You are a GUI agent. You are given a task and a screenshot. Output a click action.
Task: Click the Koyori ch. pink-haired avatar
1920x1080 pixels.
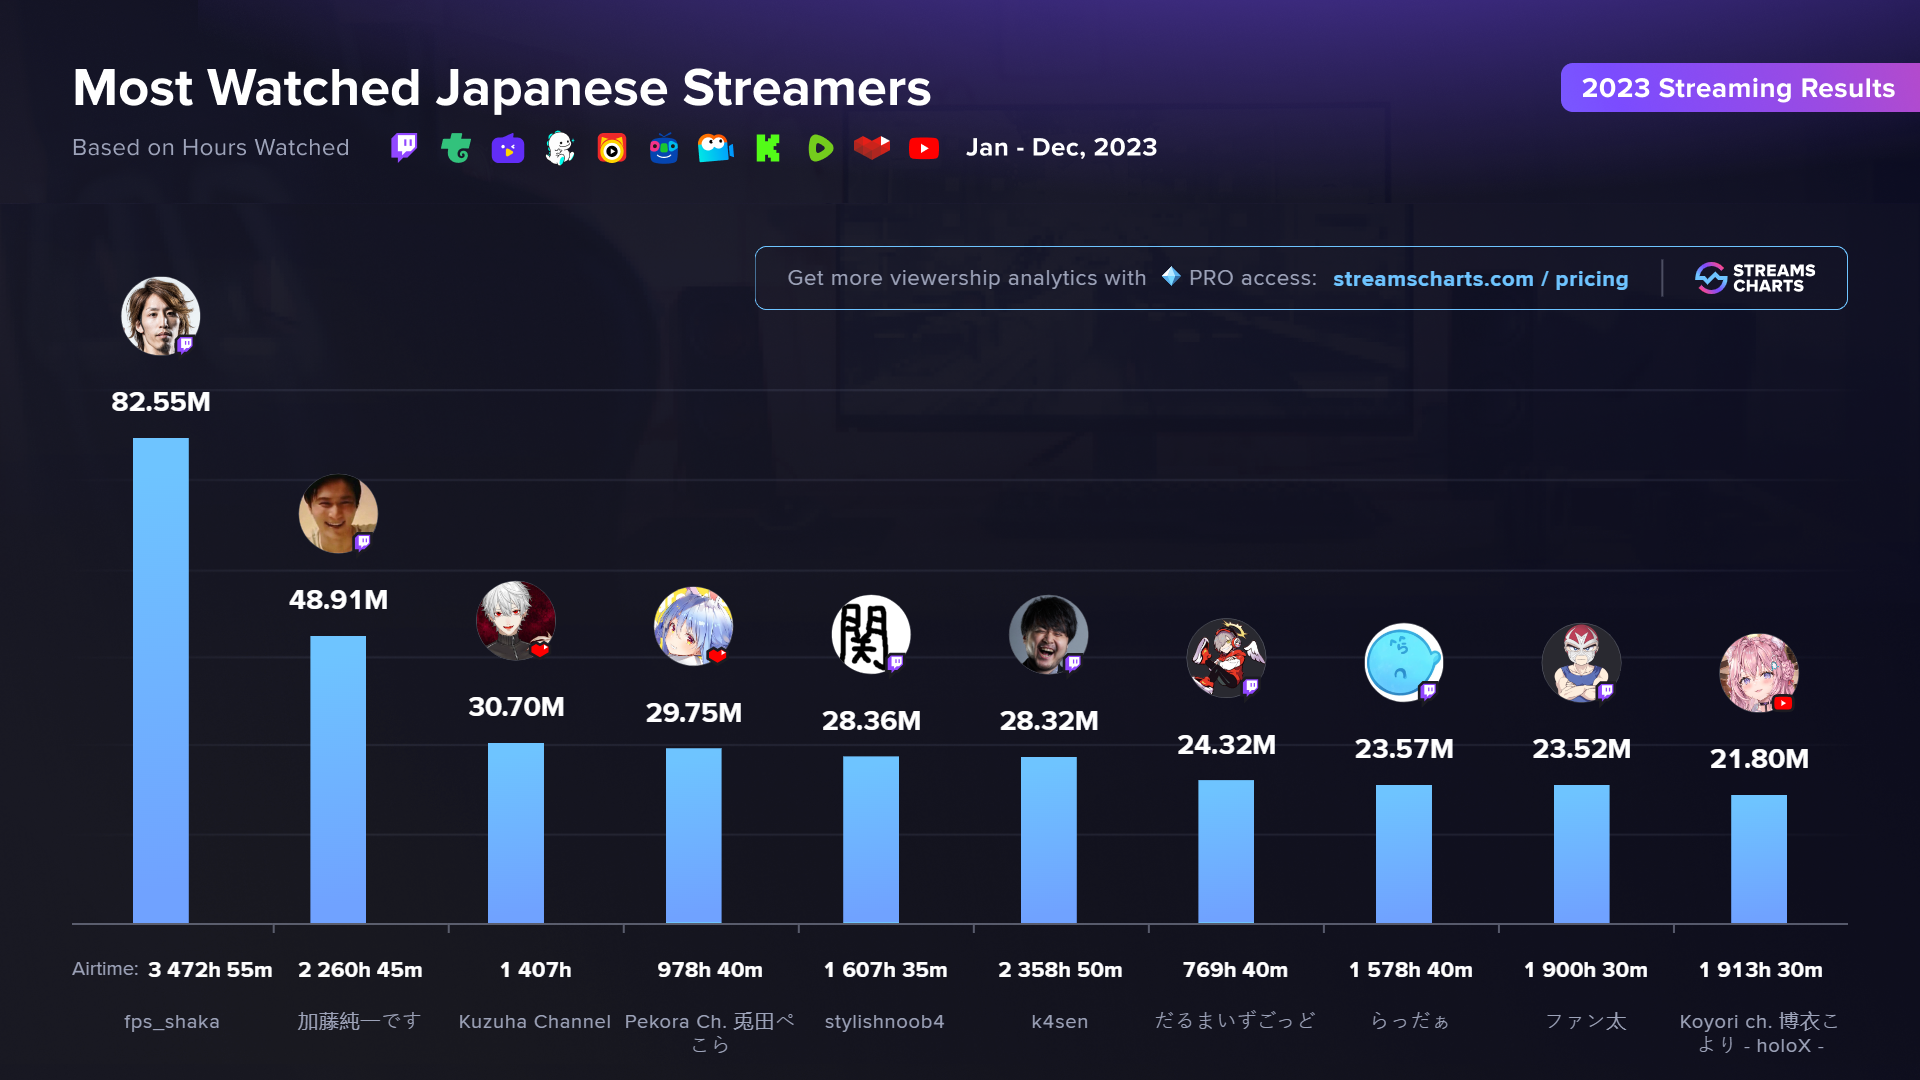click(x=1758, y=672)
